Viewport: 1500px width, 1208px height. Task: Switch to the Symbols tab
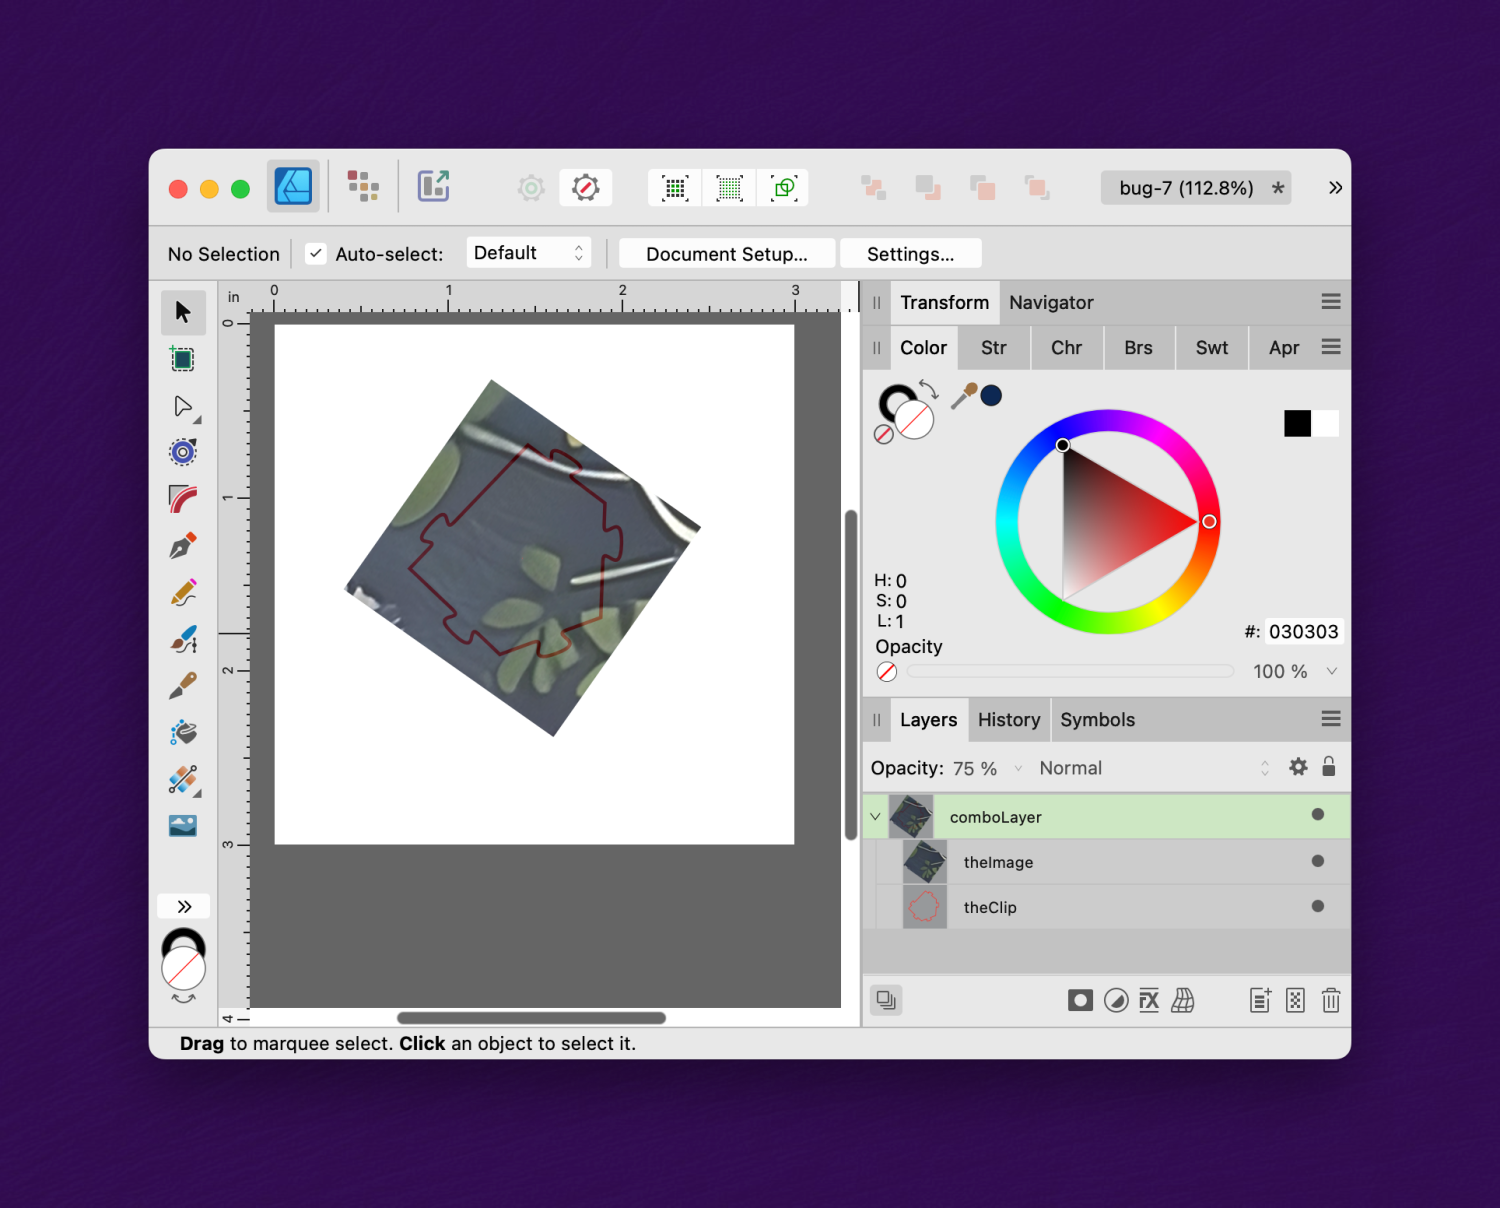(1098, 720)
